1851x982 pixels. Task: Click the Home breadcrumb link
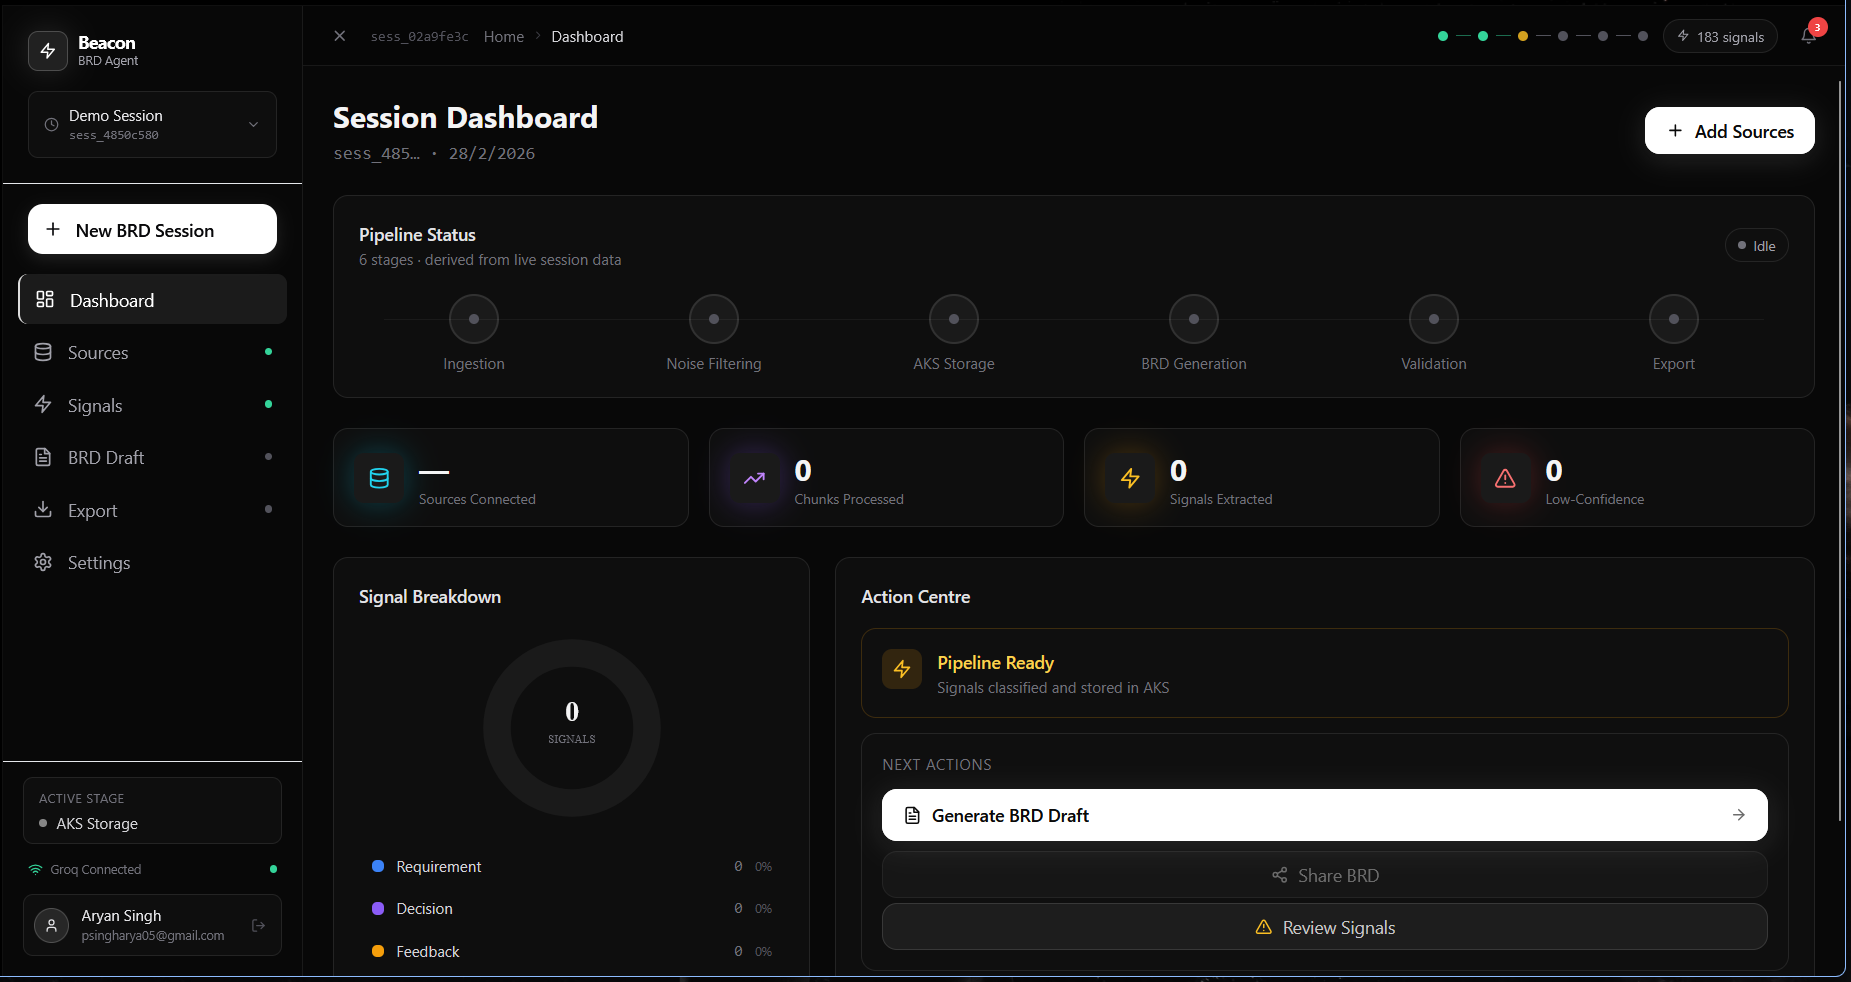click(504, 37)
